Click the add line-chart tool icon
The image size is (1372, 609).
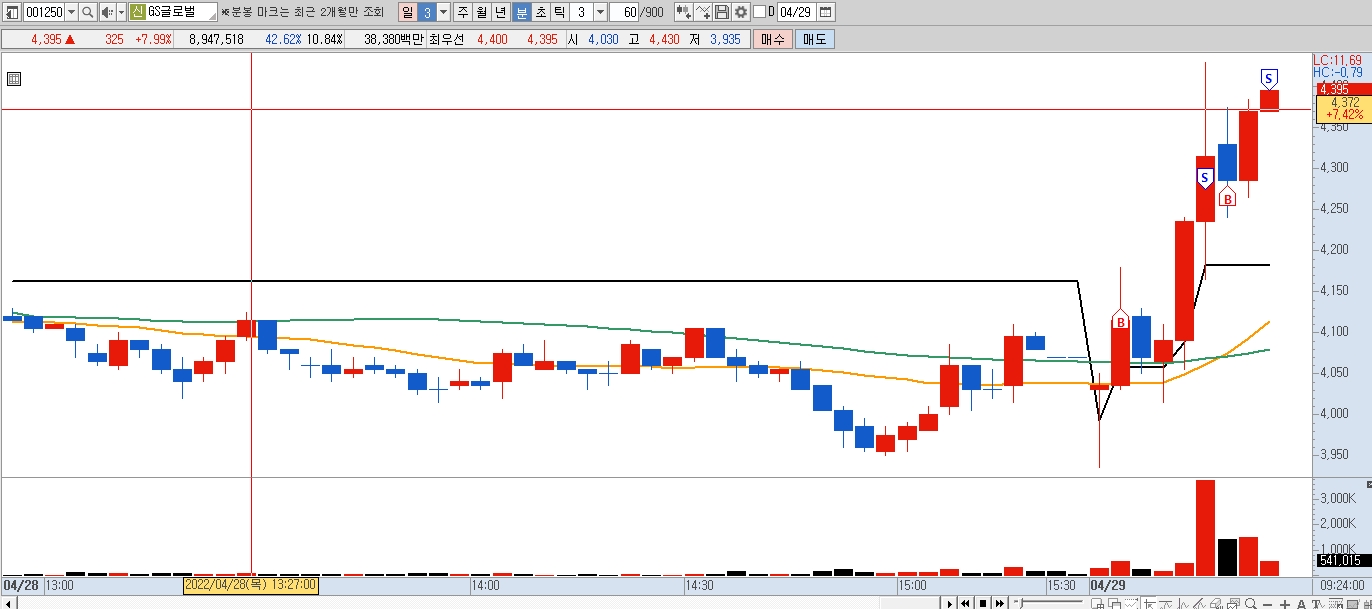[x=703, y=12]
